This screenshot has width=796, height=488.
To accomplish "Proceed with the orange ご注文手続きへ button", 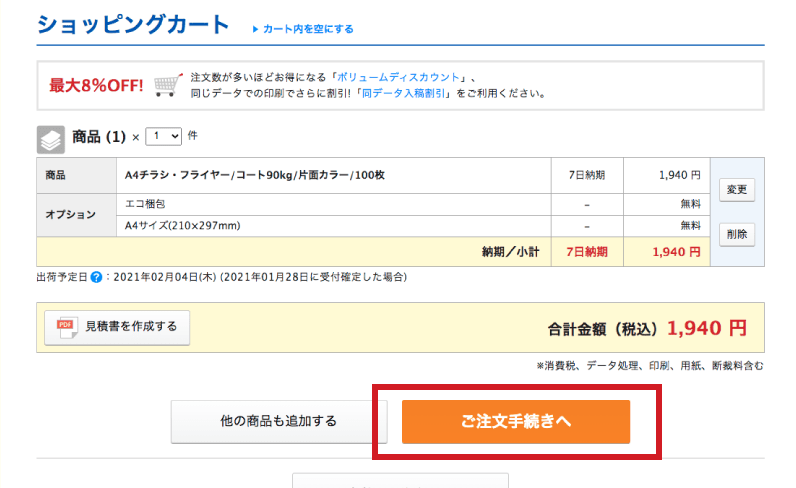I will 516,421.
